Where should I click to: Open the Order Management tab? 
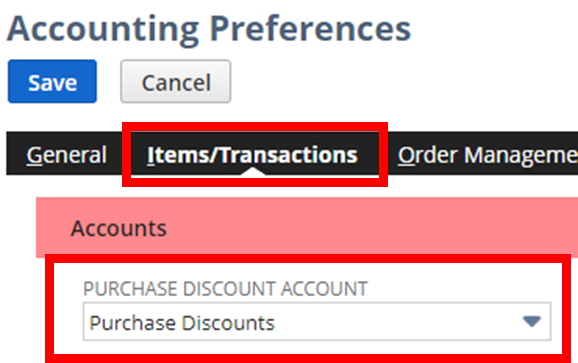(x=488, y=155)
